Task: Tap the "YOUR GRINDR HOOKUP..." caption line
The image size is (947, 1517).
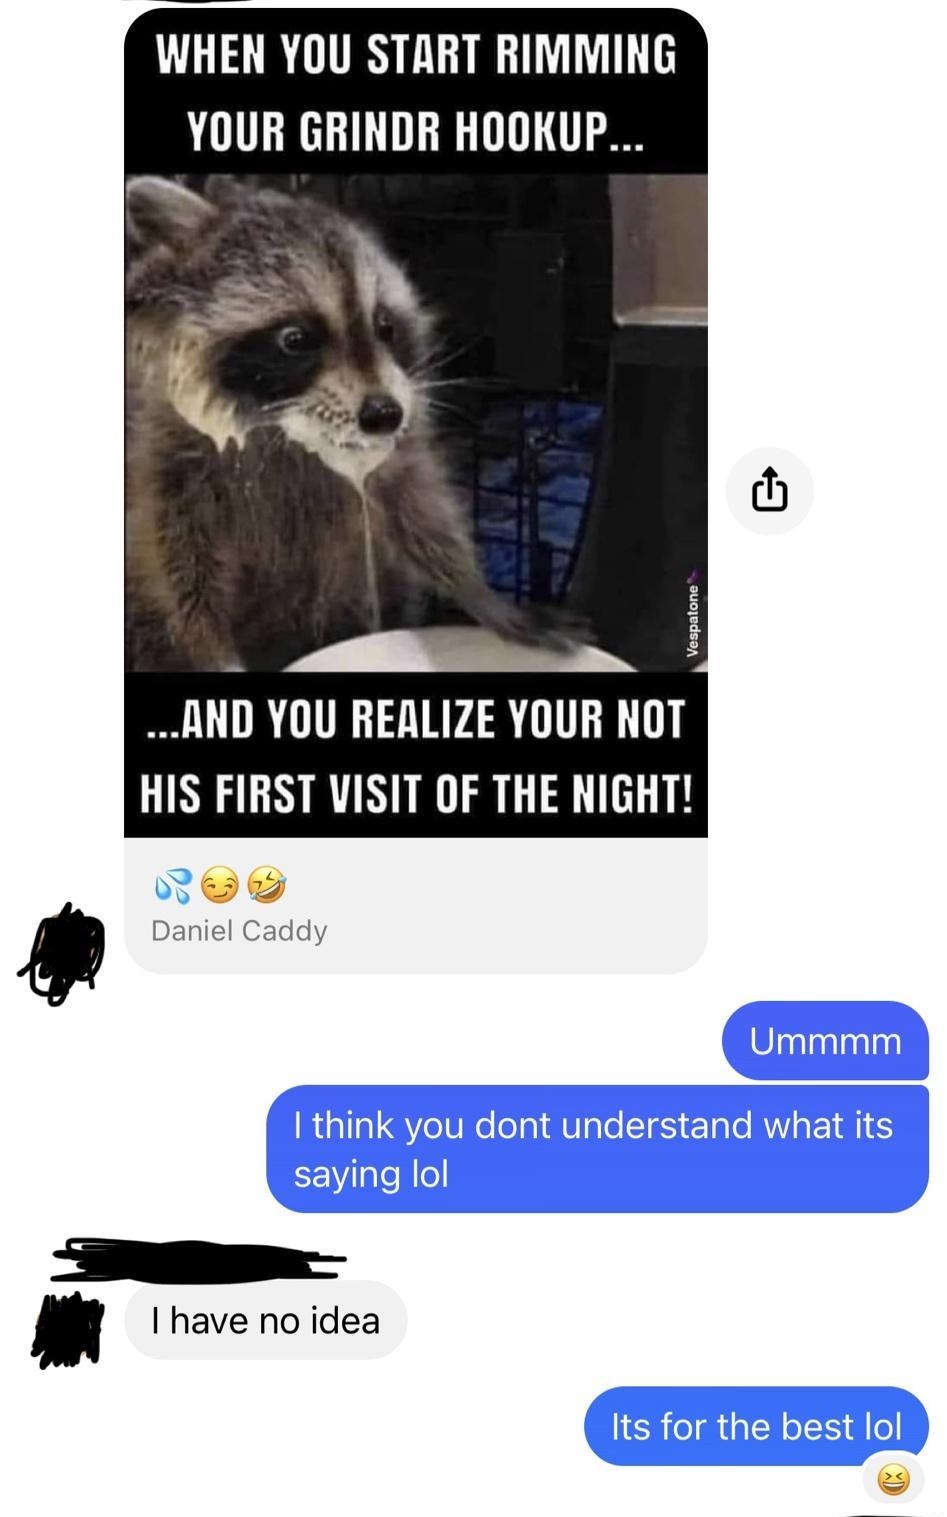Action: click(x=416, y=130)
